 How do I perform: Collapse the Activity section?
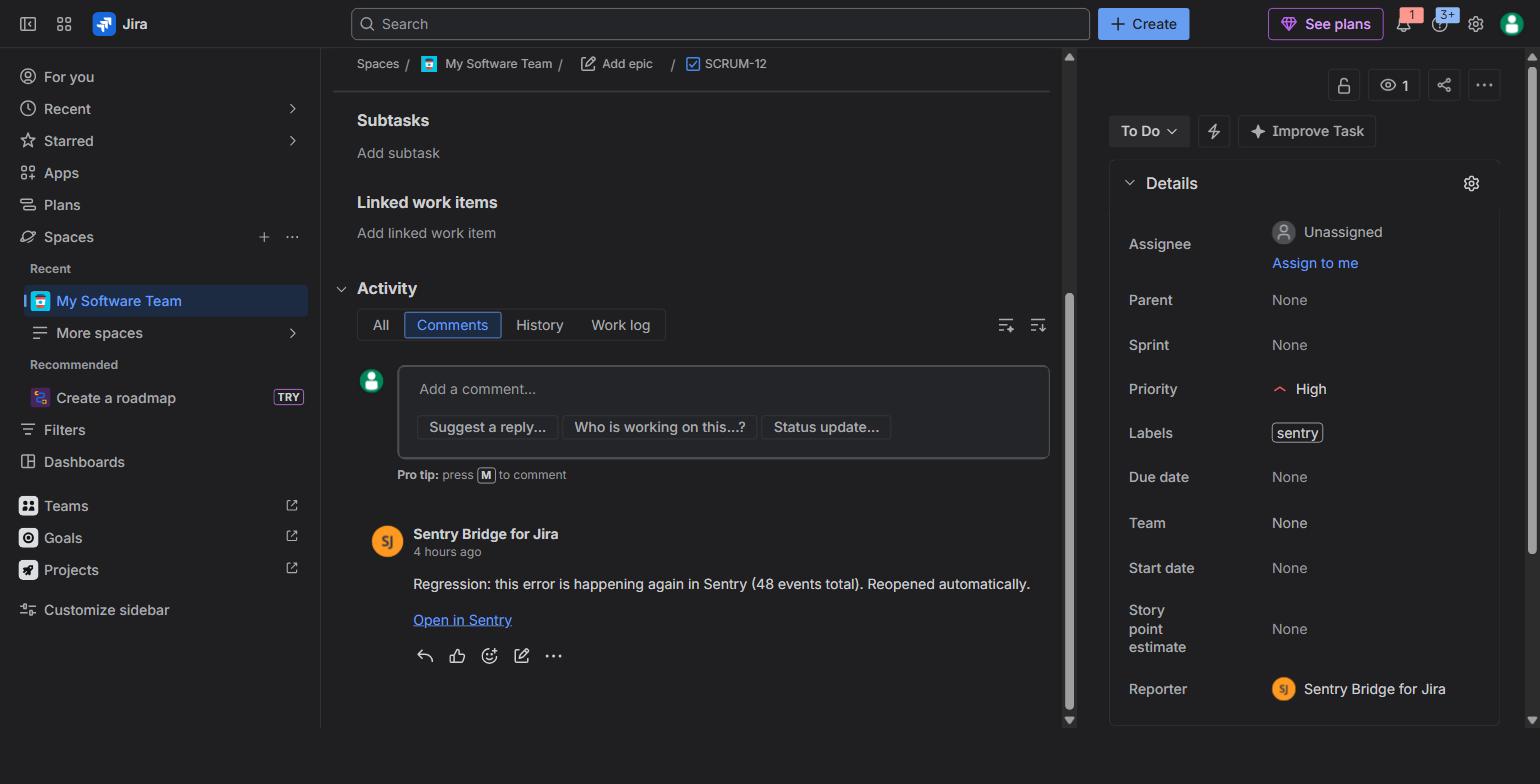click(341, 289)
